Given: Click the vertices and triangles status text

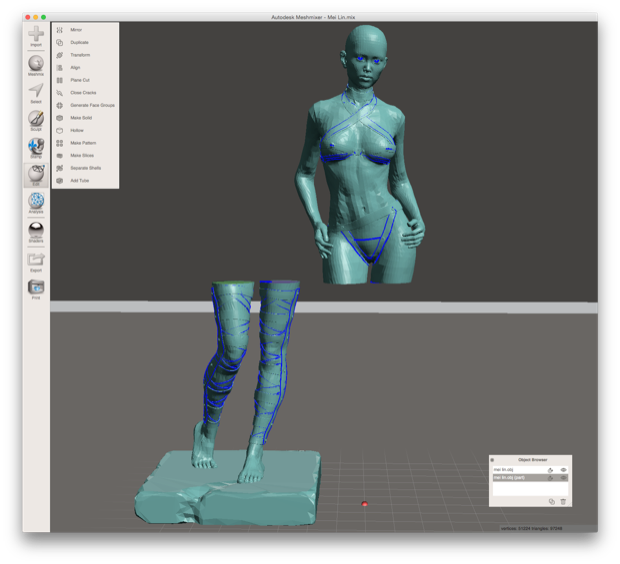Looking at the screenshot, I should pyautogui.click(x=531, y=528).
